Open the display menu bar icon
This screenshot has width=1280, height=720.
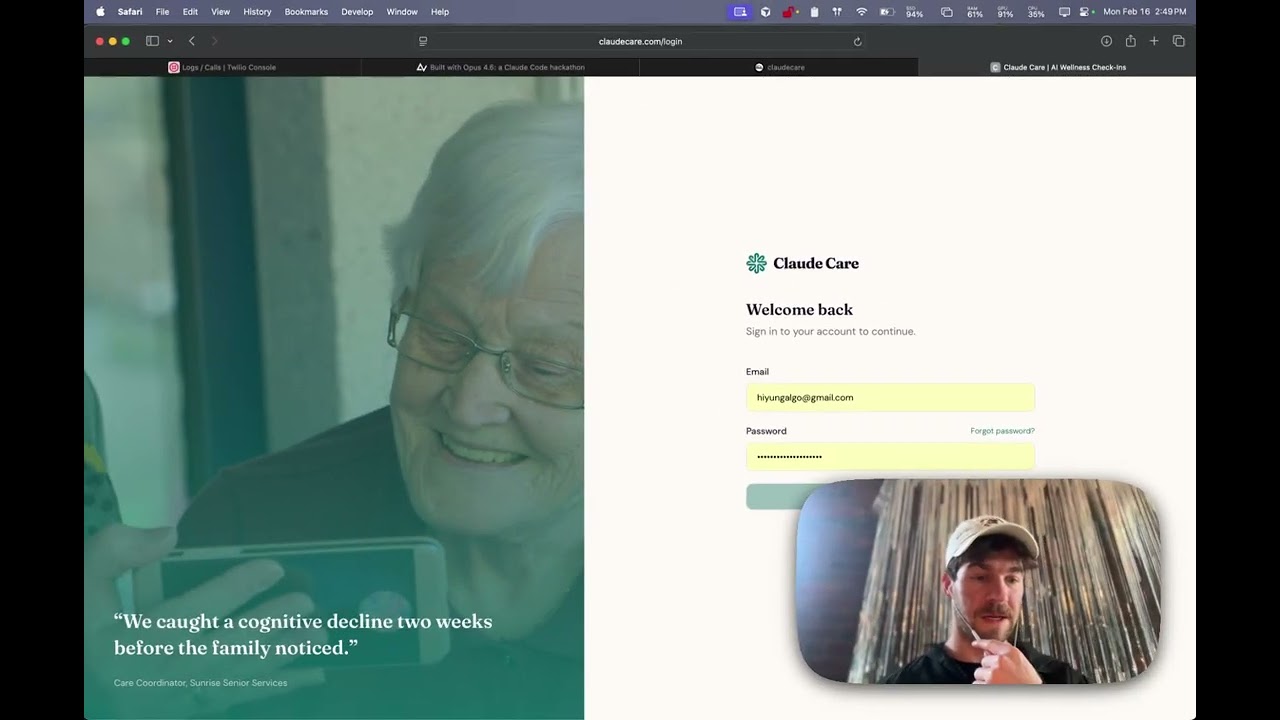coord(1064,12)
